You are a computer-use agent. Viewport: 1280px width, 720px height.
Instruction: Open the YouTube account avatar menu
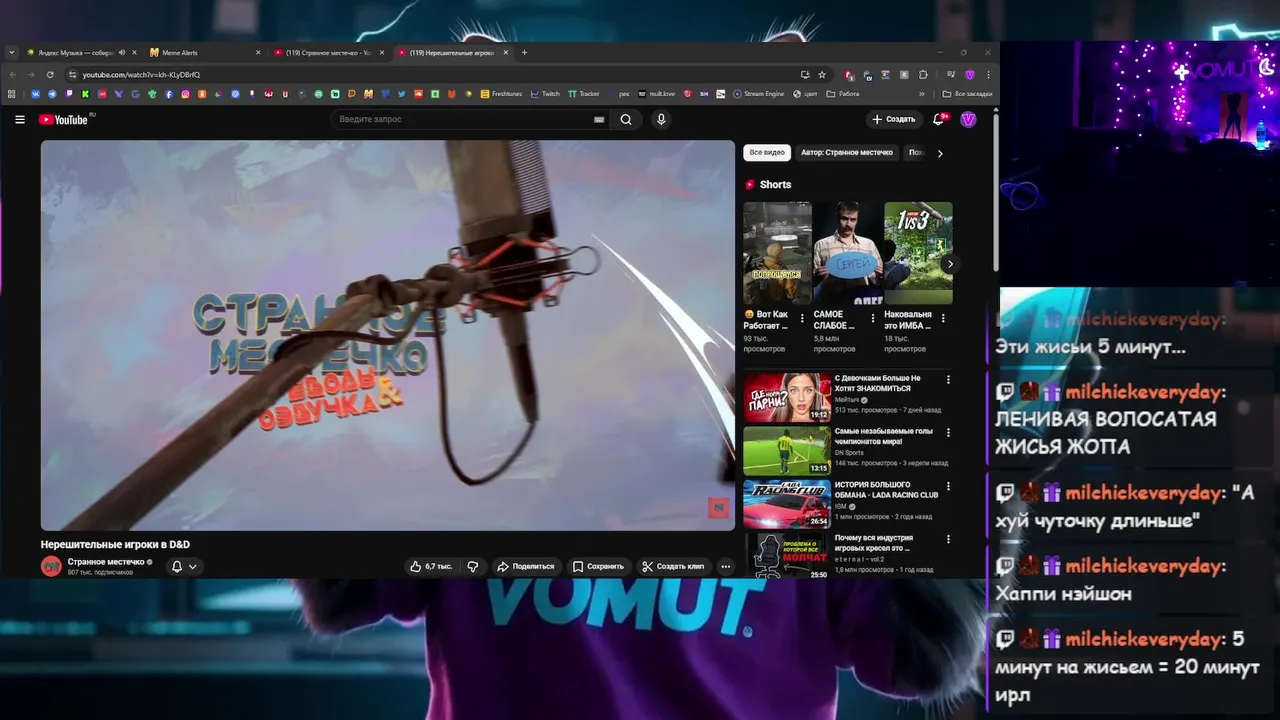tap(968, 119)
